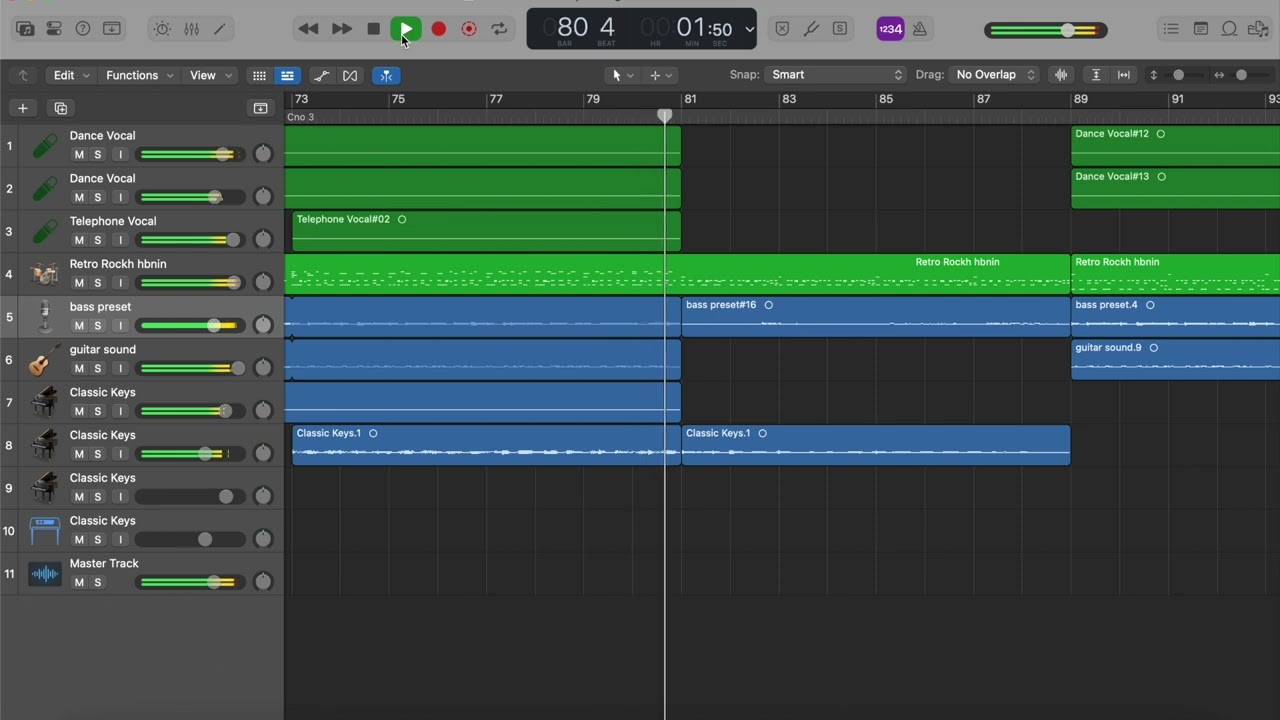The image size is (1280, 720).
Task: Duplicate the selected track
Action: coord(60,108)
